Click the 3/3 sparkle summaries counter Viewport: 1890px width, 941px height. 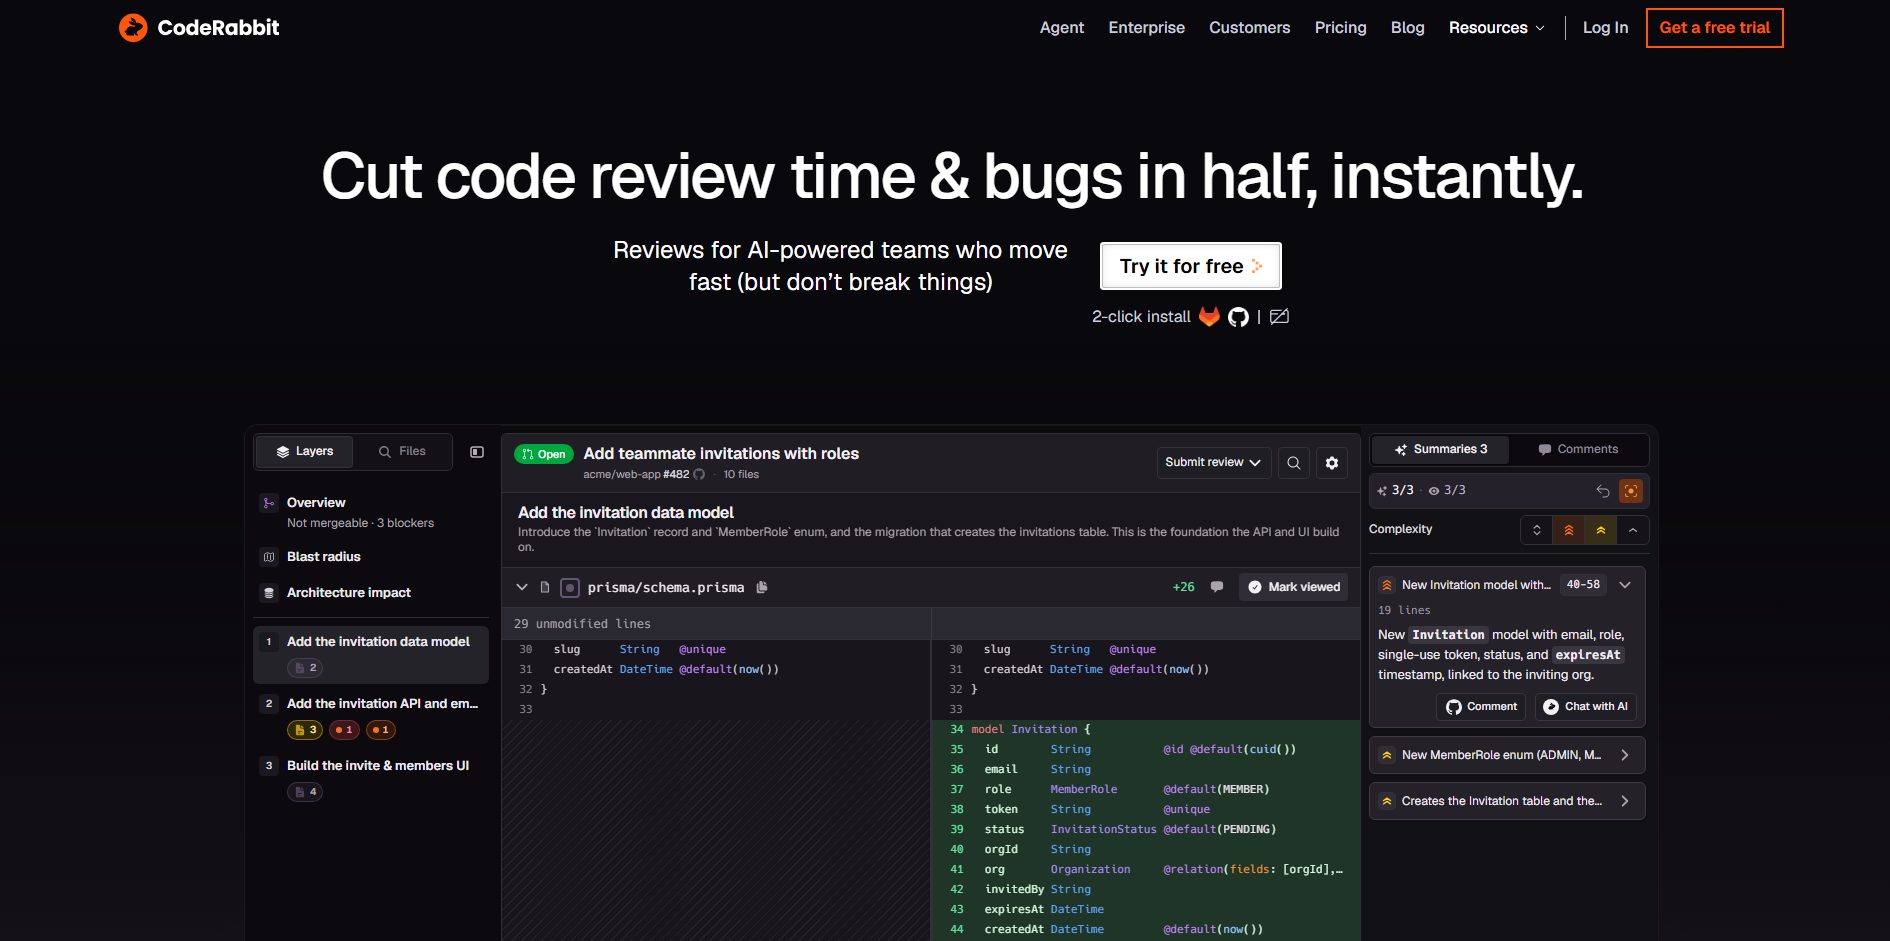(x=1396, y=491)
